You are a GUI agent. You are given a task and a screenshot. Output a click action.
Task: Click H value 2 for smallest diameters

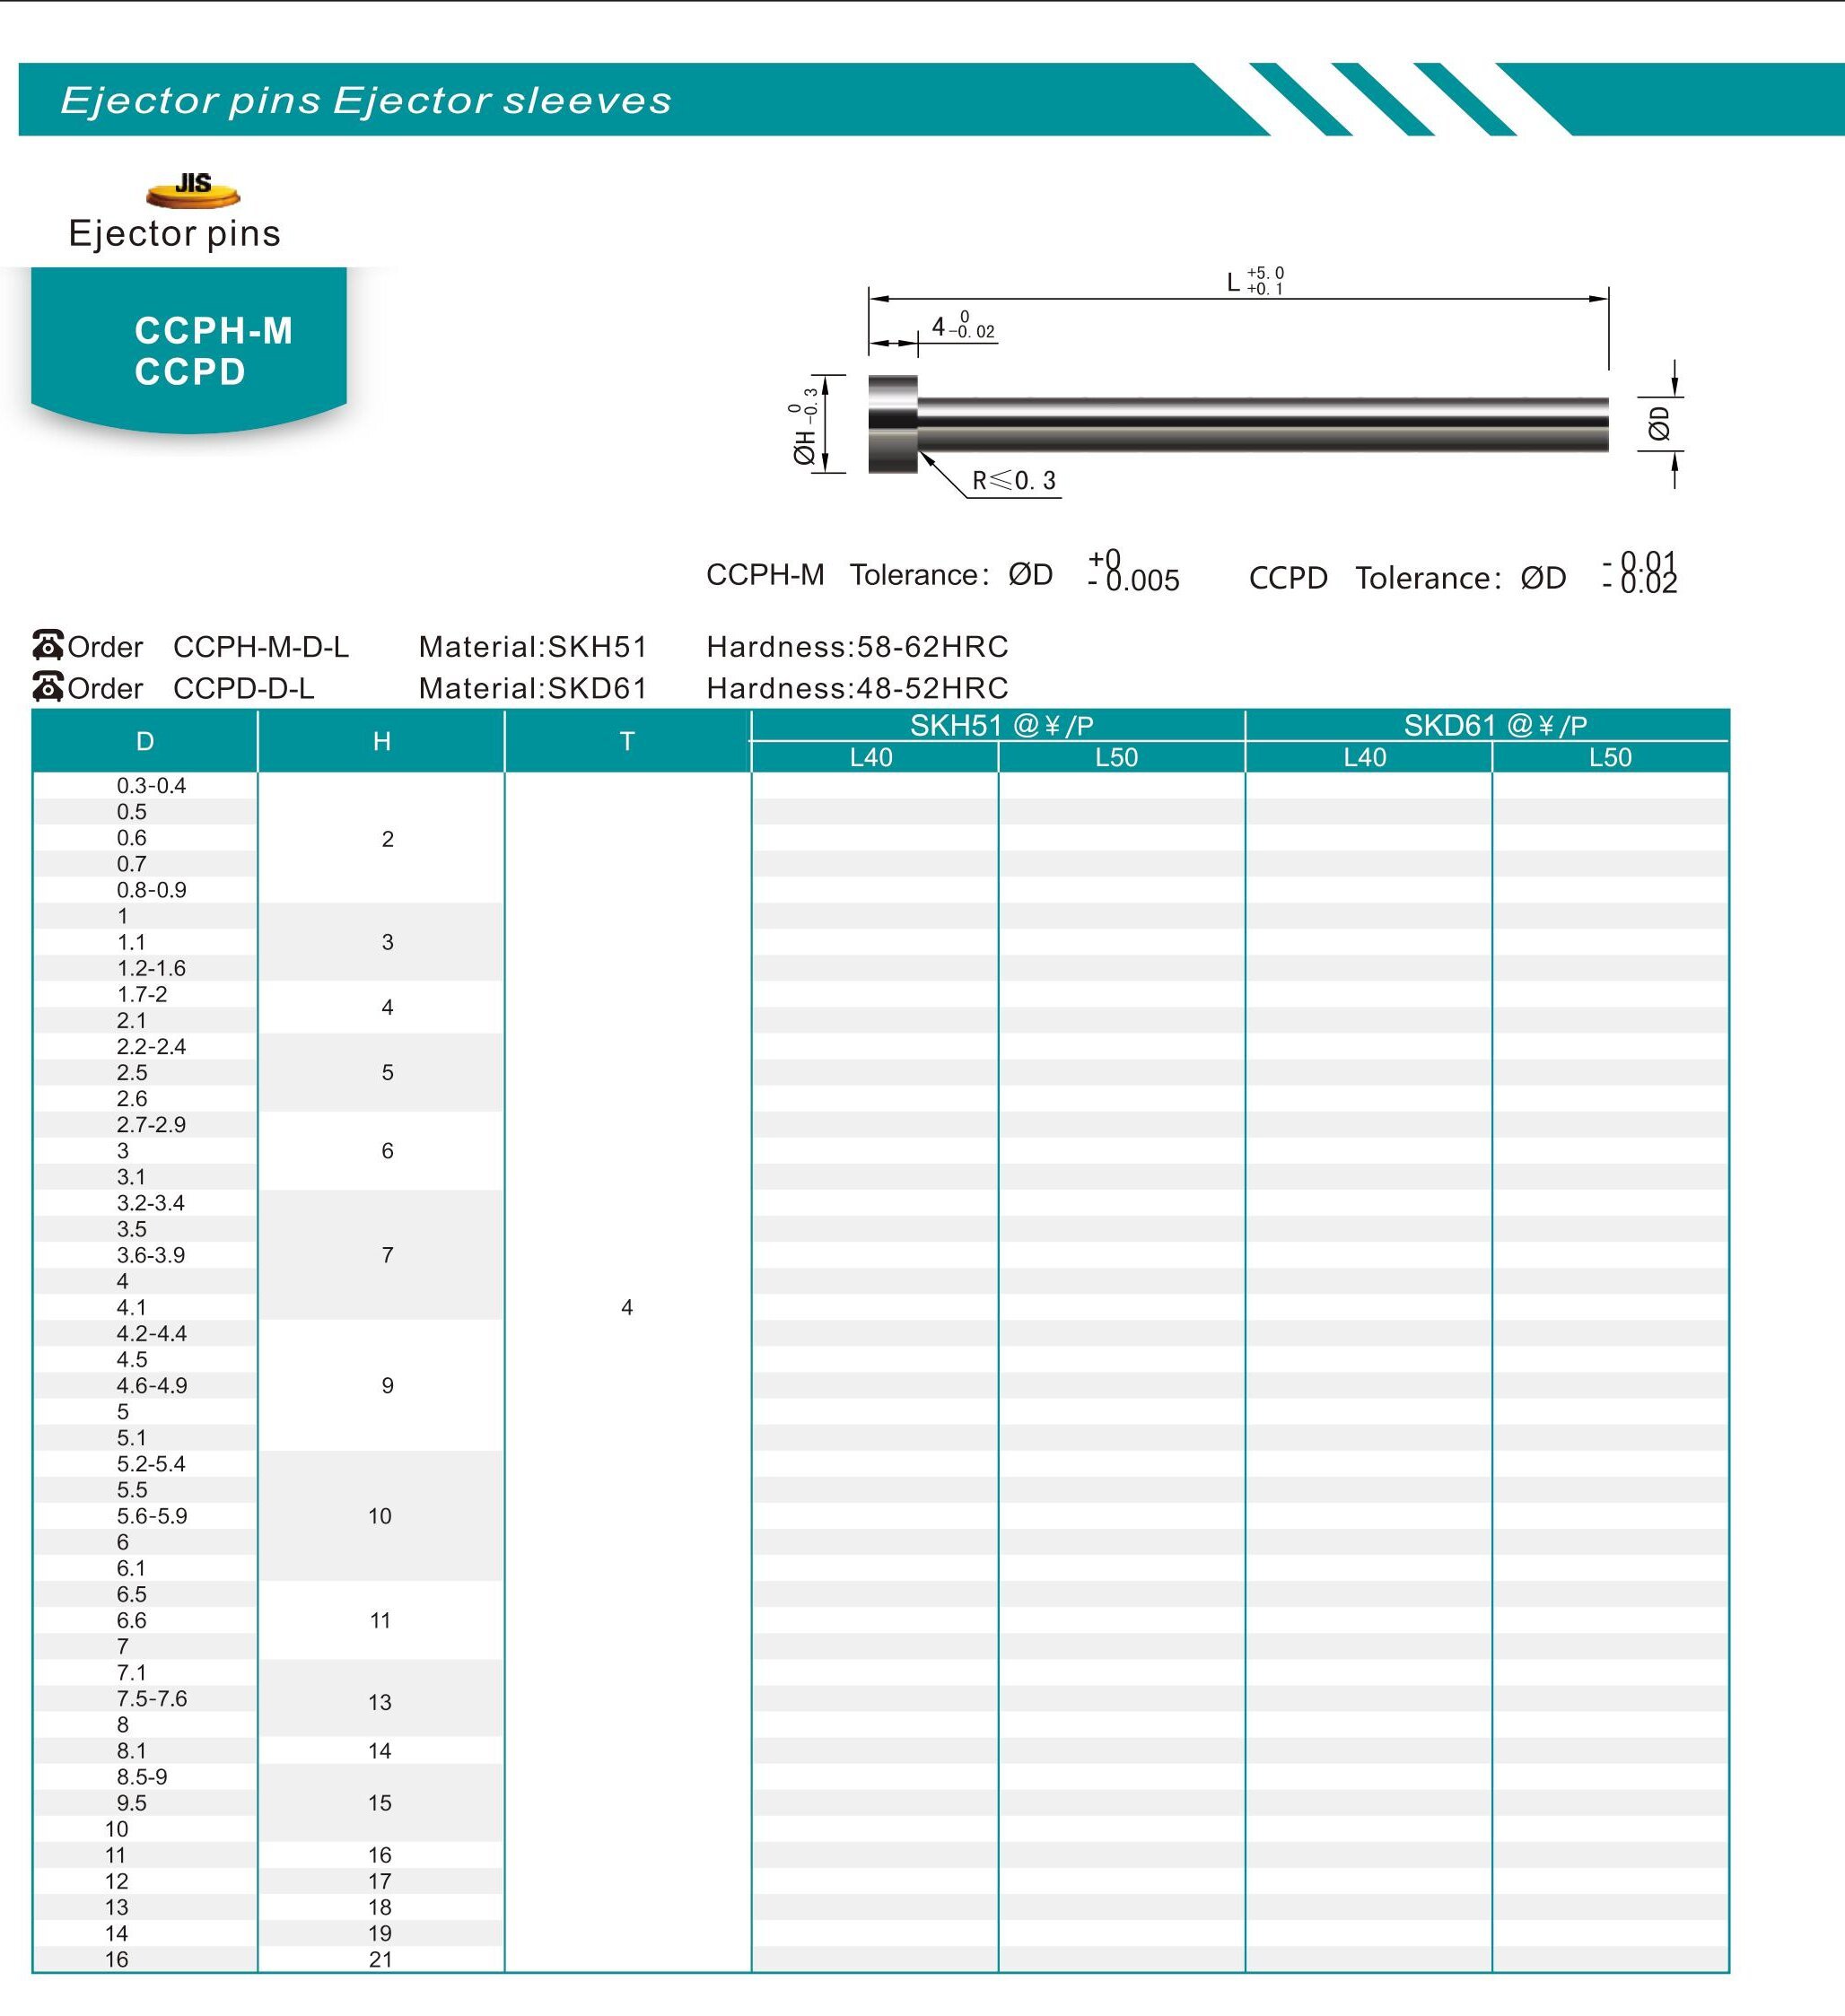tap(387, 839)
